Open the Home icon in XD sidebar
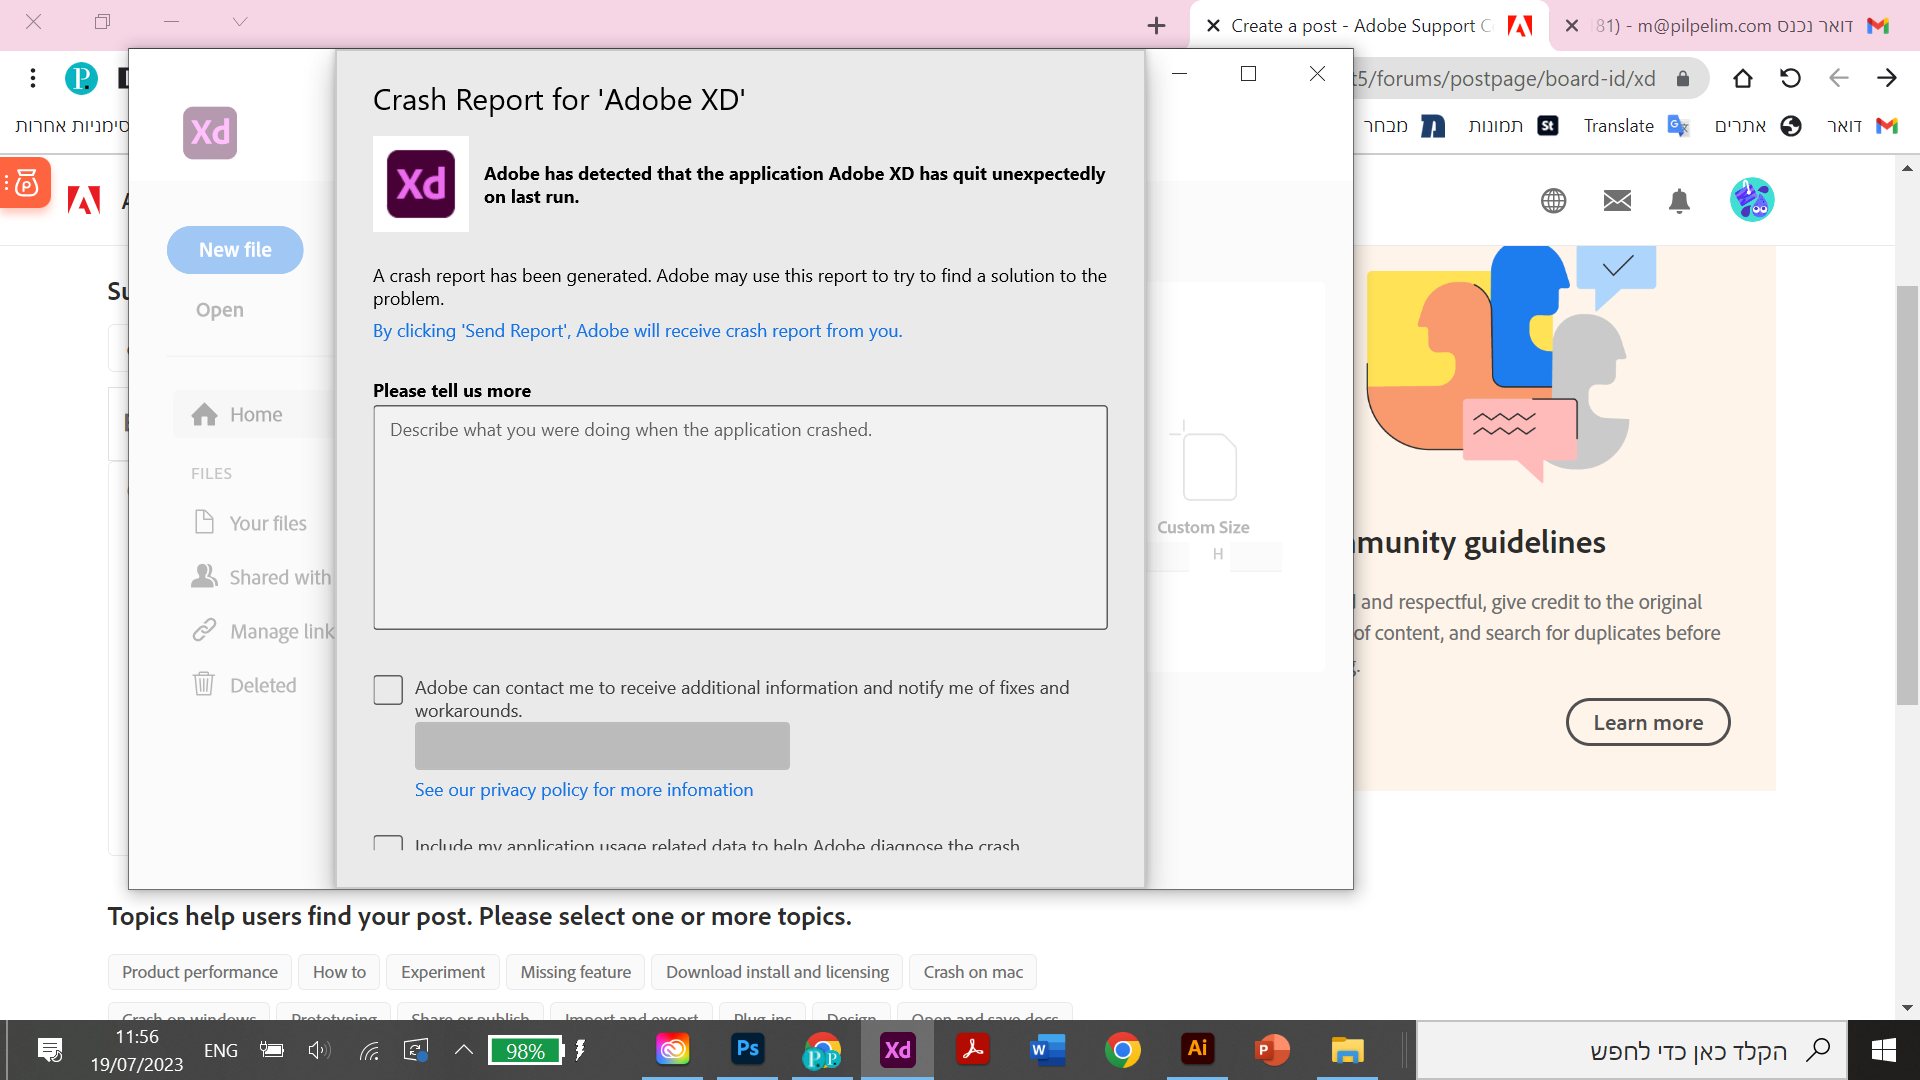Viewport: 1920px width, 1080px height. 205,413
